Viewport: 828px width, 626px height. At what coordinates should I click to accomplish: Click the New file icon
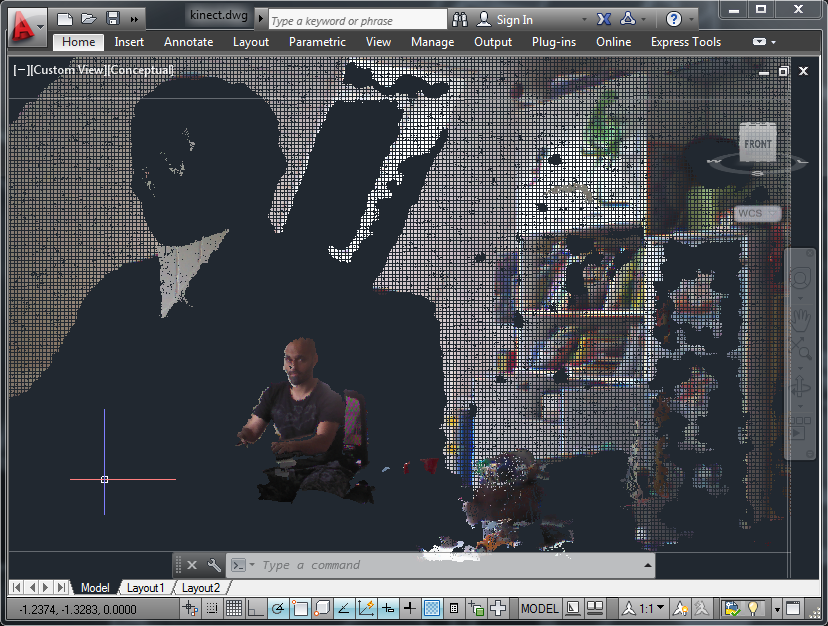[65, 19]
